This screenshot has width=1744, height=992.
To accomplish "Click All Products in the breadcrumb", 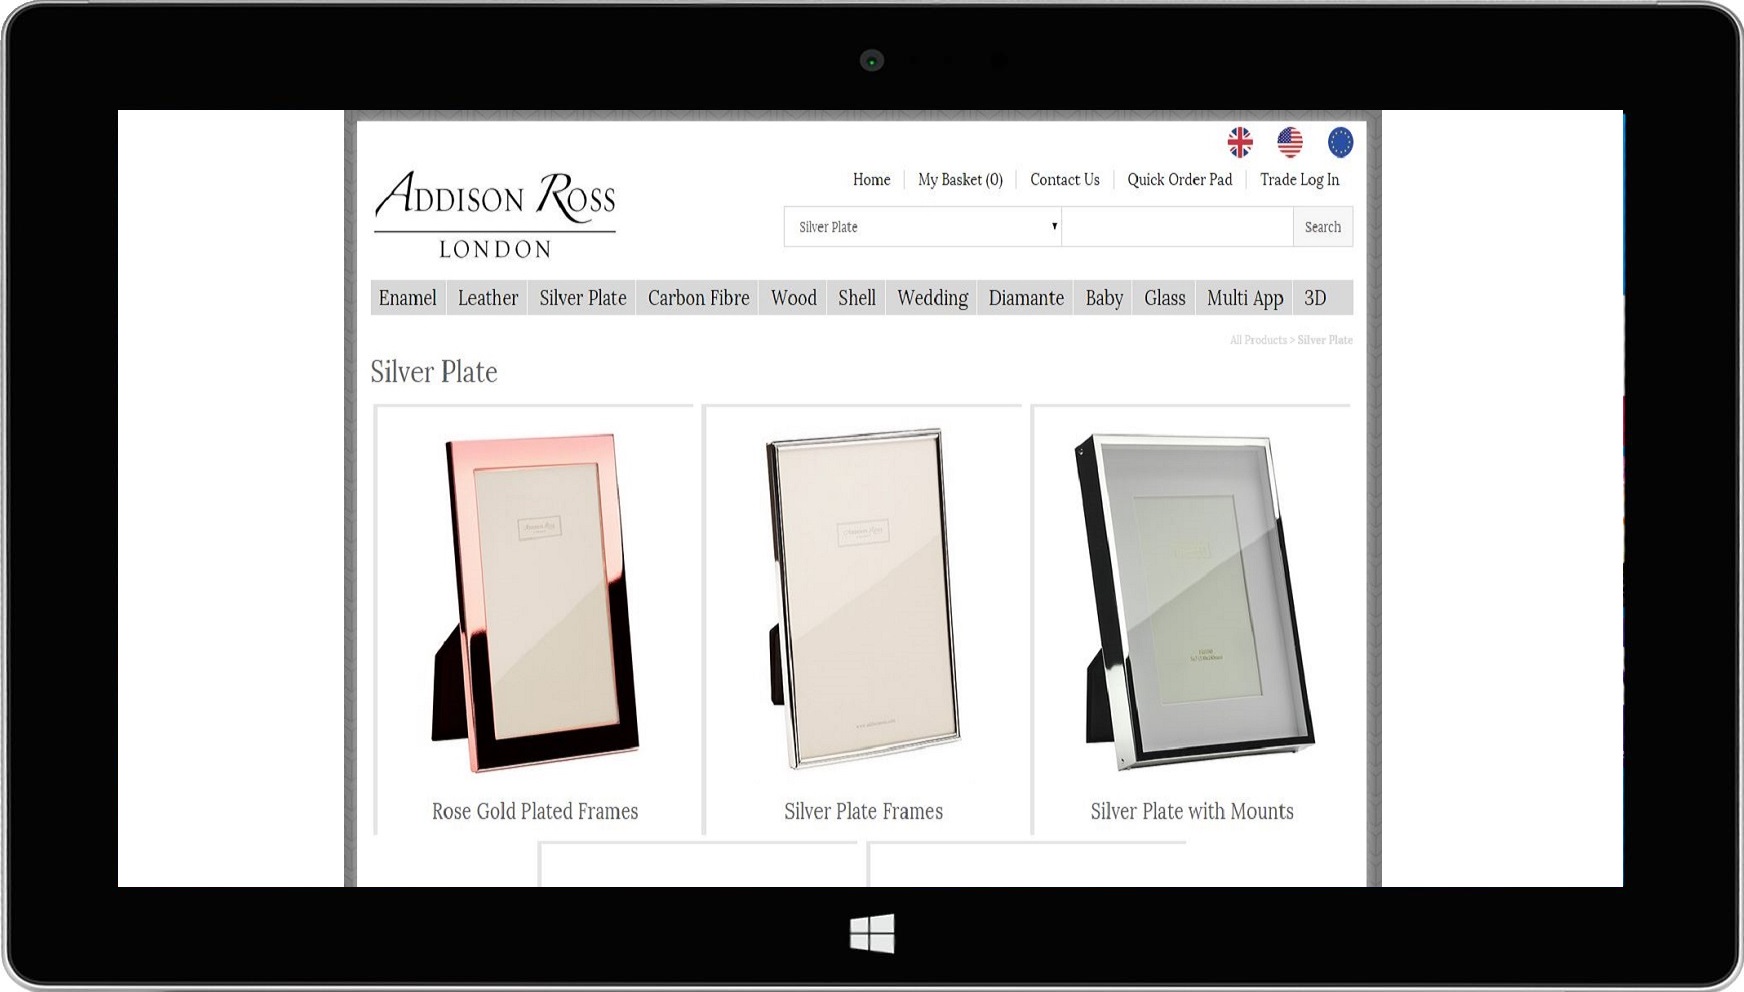I will pos(1258,340).
